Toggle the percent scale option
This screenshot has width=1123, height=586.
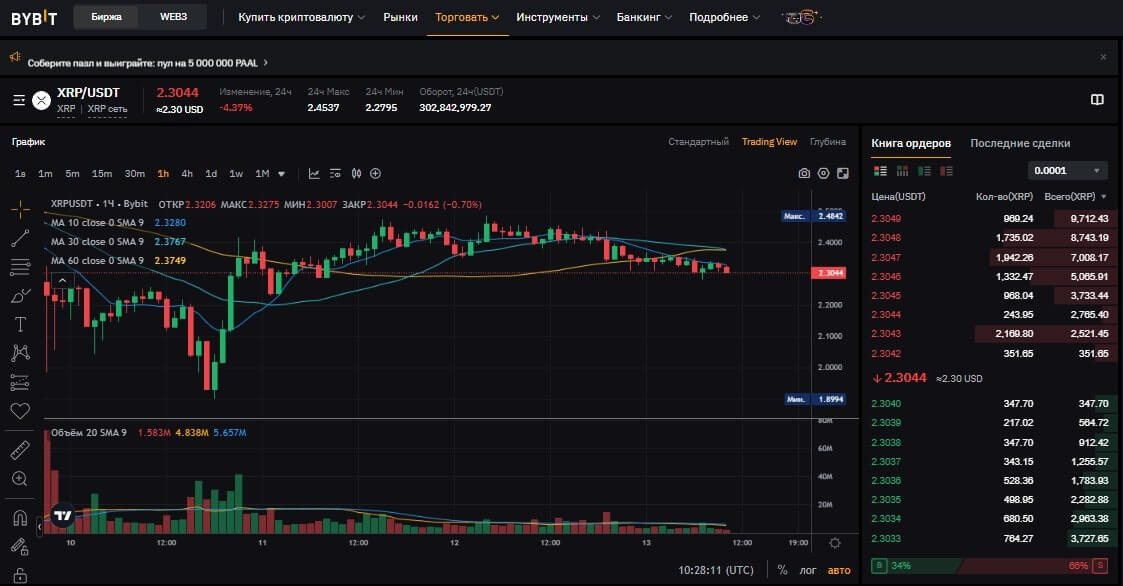[781, 570]
